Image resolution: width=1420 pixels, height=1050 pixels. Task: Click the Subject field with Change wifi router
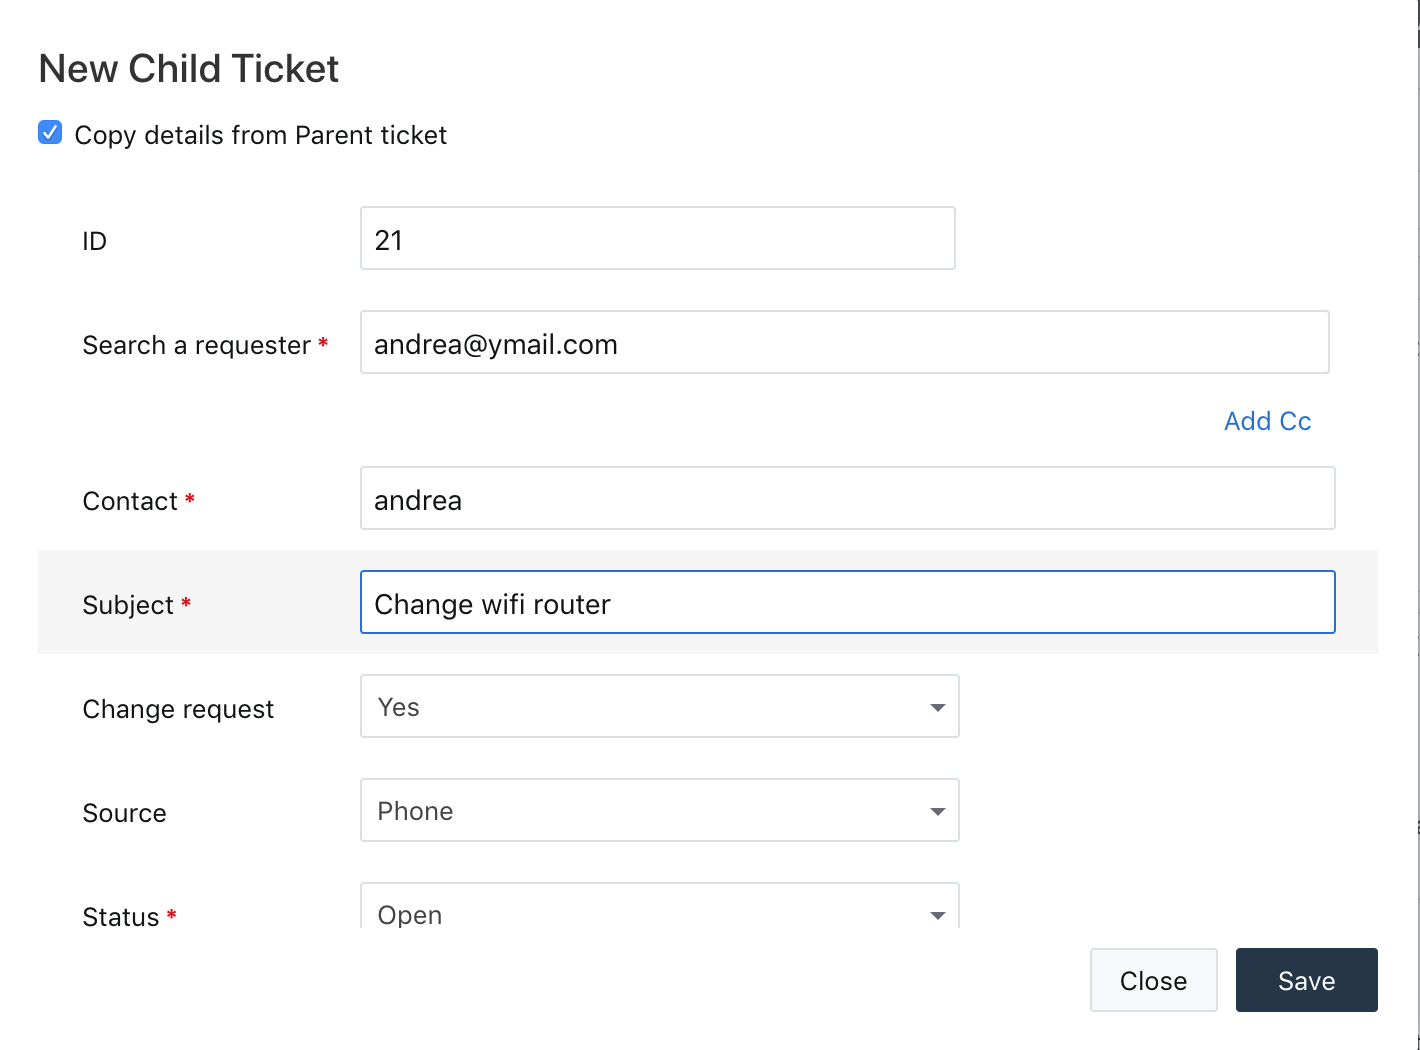pos(847,602)
